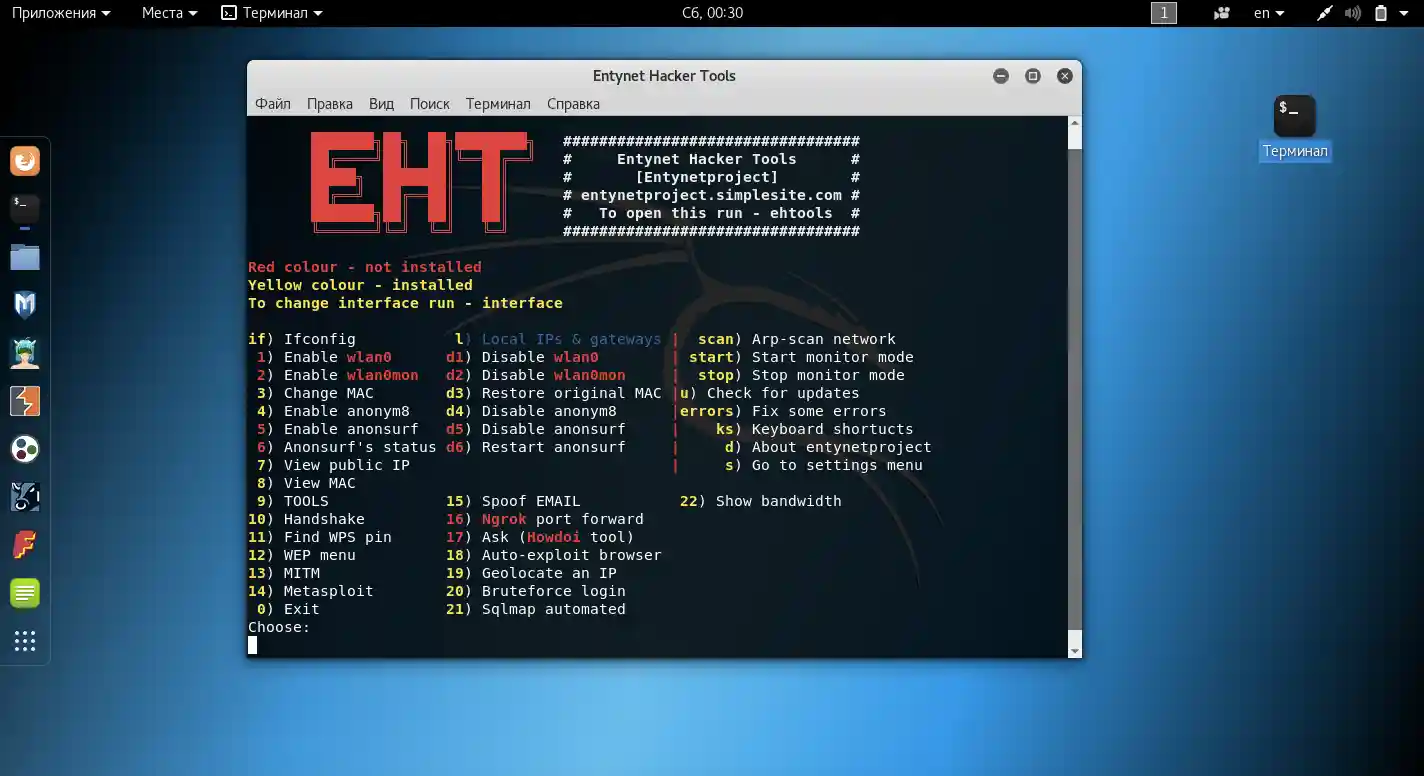1424x776 pixels.
Task: Click the 'Auto-exploit browser' option
Action: click(x=571, y=555)
